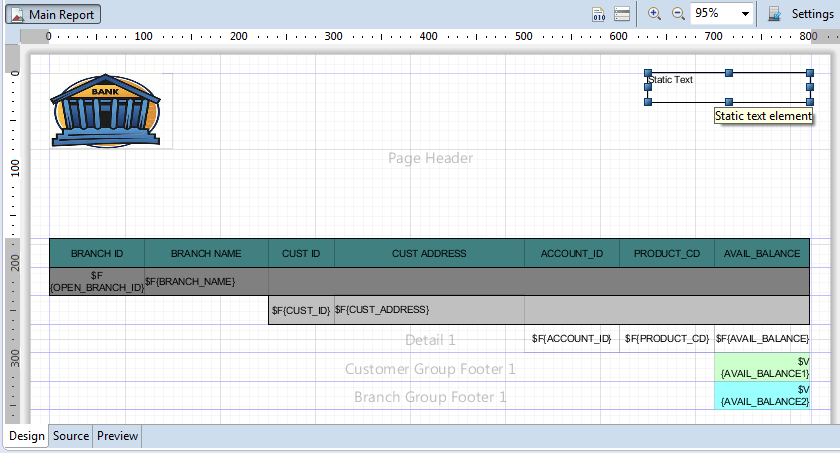Select the AVAIL_BALANCE column header
The image size is (840, 453).
tap(762, 253)
